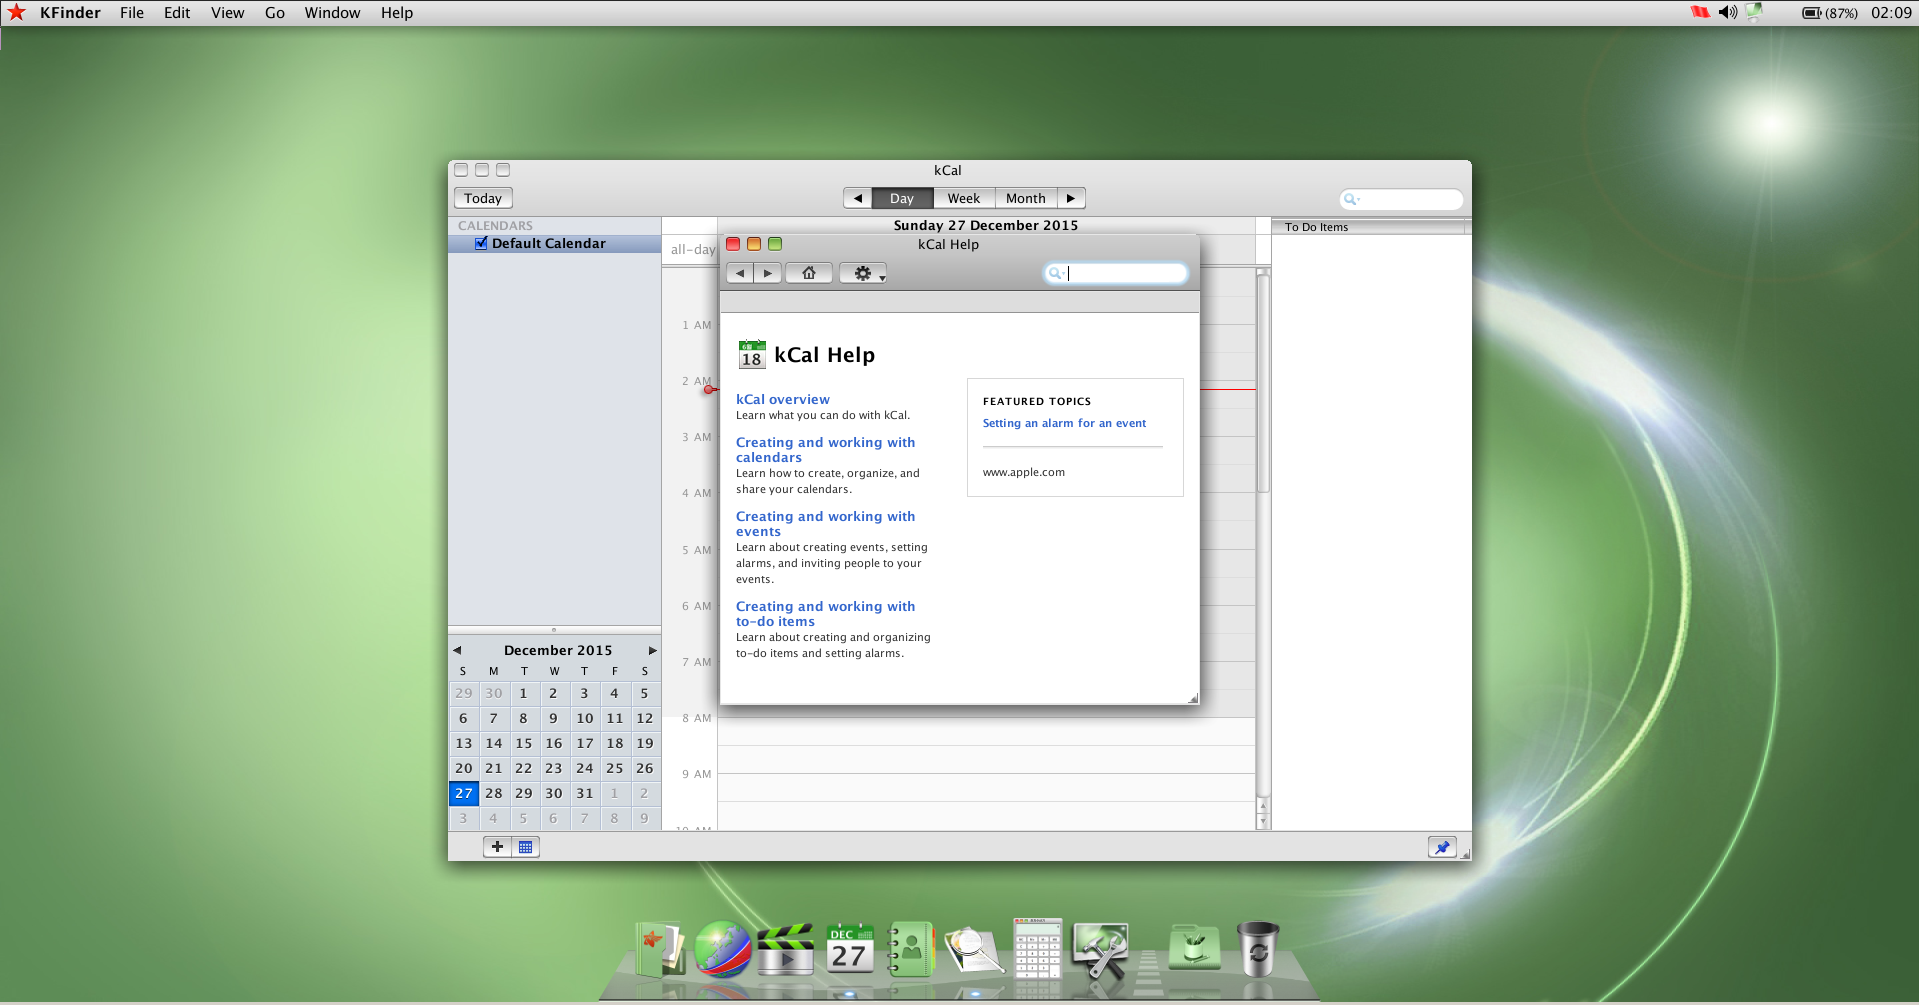The width and height of the screenshot is (1919, 1005).
Task: Add a new calendar with plus button
Action: click(x=497, y=847)
